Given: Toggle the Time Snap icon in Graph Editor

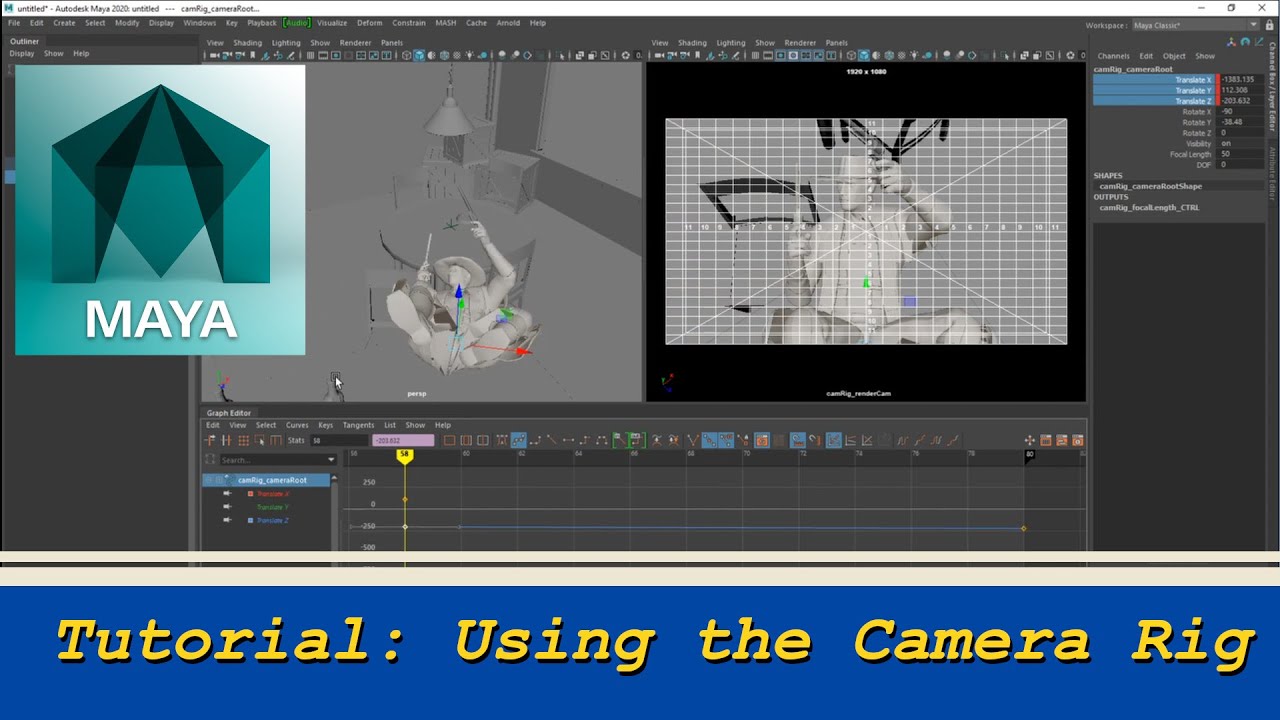Looking at the screenshot, I should pos(798,440).
